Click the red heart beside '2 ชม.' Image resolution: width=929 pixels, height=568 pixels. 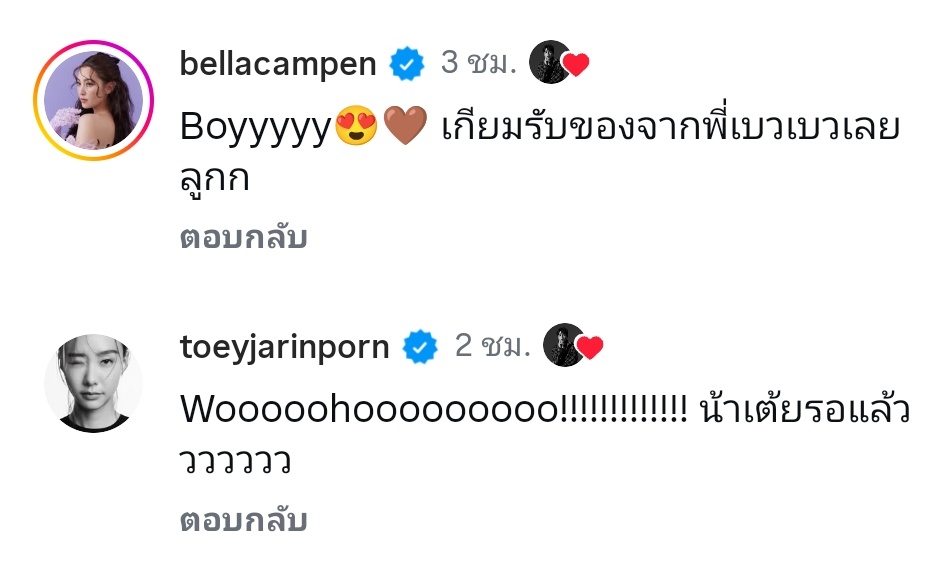pyautogui.click(x=590, y=348)
